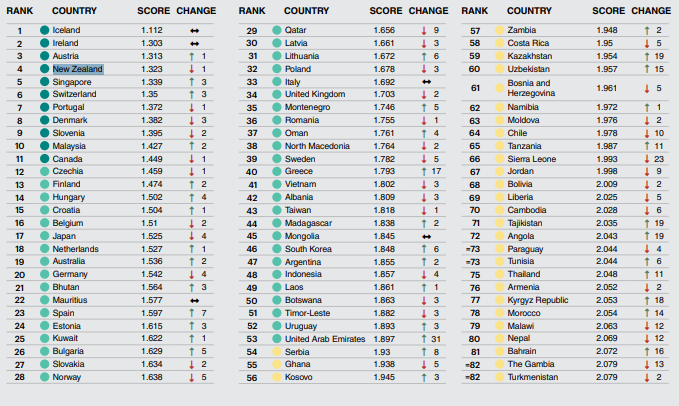
Task: Select the South Korea country name
Action: point(308,249)
